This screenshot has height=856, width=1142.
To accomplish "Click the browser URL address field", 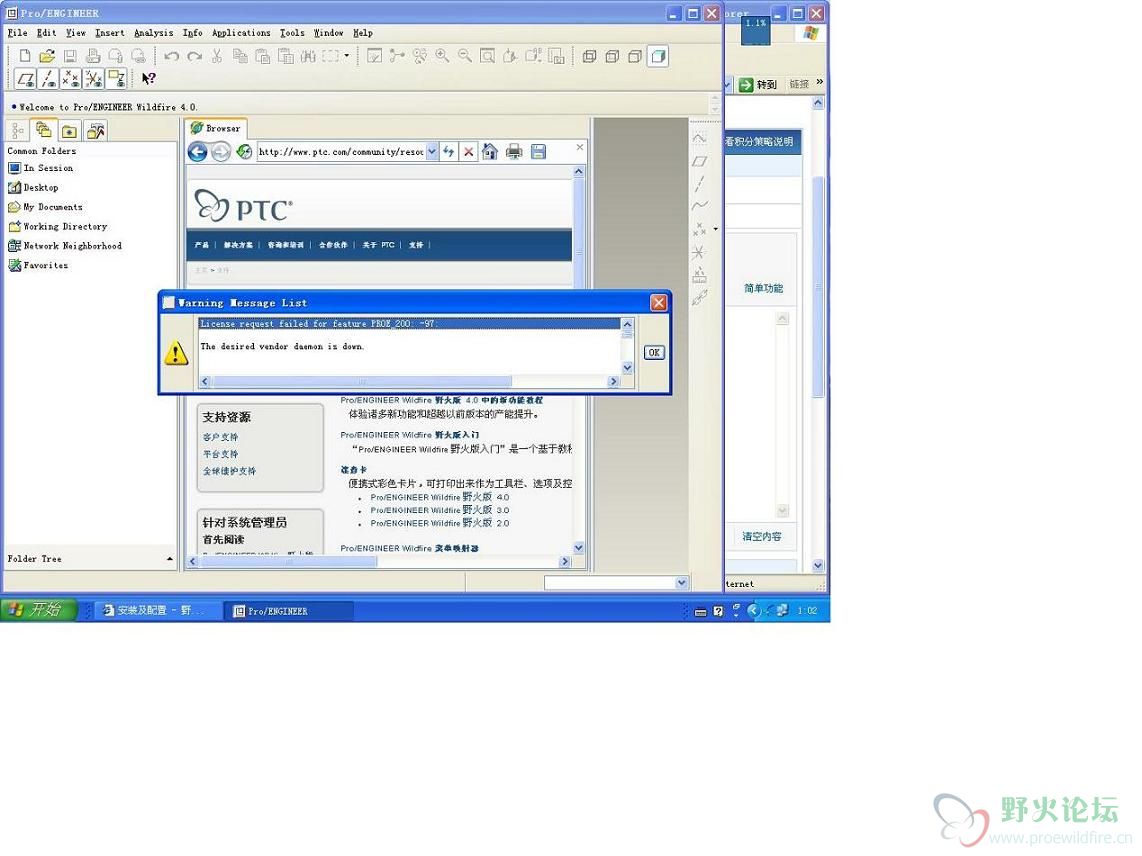I will click(341, 152).
